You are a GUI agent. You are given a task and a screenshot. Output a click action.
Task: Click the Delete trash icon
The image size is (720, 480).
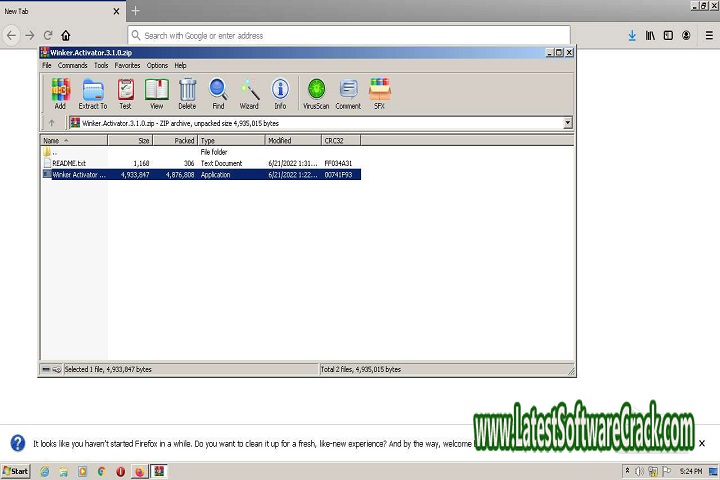pos(187,94)
